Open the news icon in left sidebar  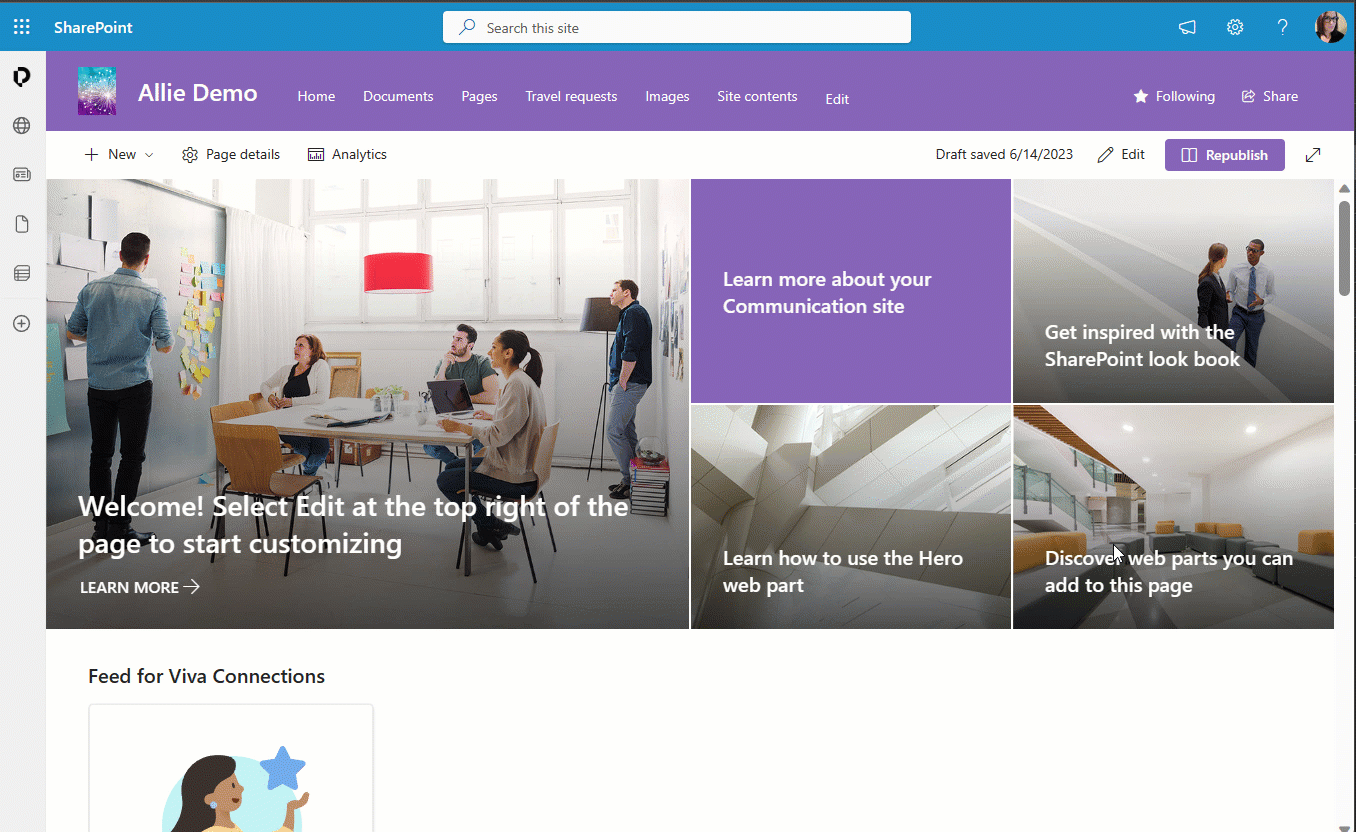tap(21, 175)
